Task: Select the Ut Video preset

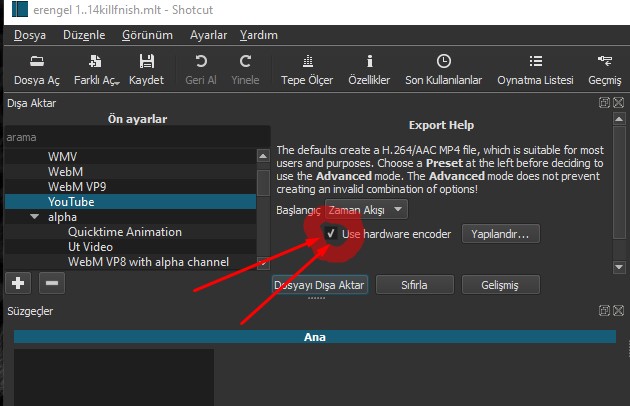Action: coord(130,247)
